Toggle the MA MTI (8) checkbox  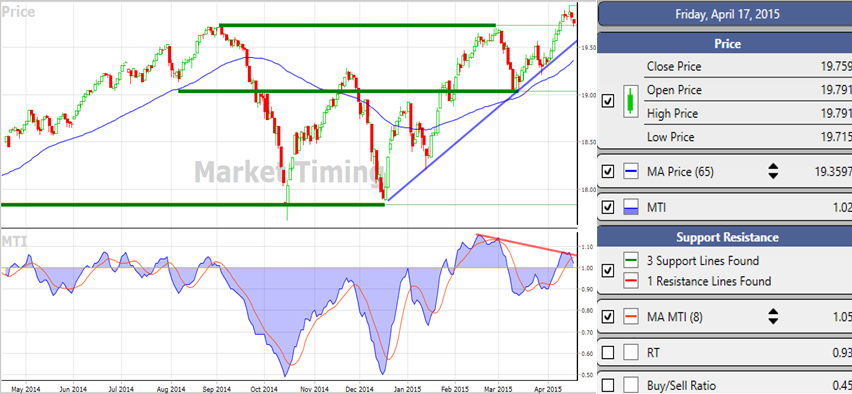pos(609,317)
